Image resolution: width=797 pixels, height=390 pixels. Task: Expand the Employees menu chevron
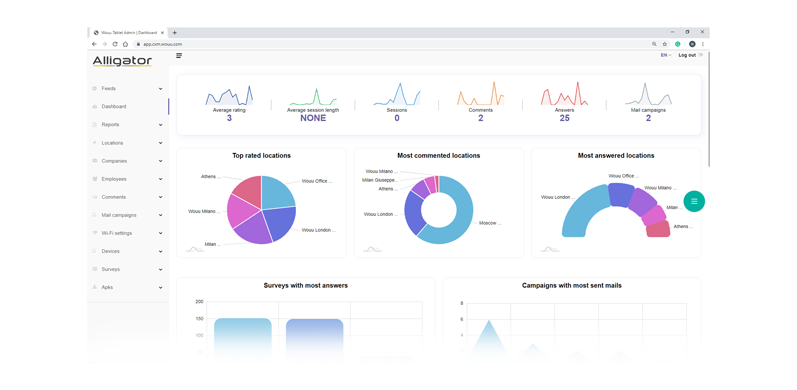161,179
